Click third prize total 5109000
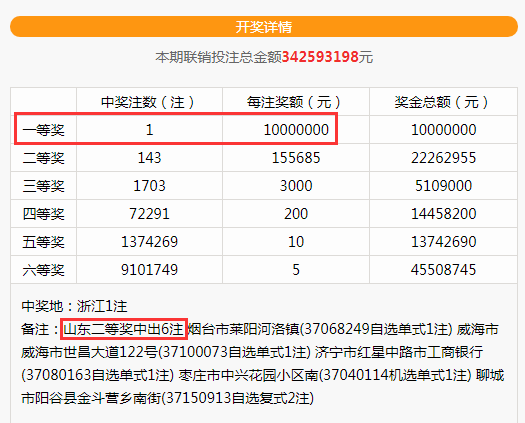Image resolution: width=525 pixels, height=423 pixels. [443, 186]
